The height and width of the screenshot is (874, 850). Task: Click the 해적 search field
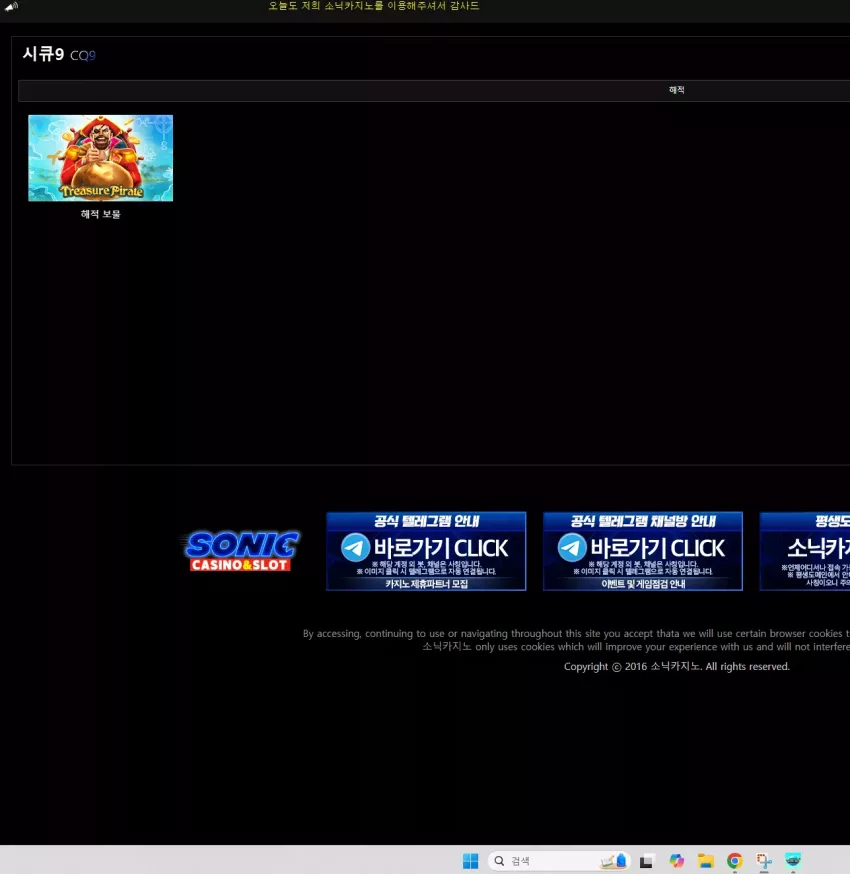(434, 90)
